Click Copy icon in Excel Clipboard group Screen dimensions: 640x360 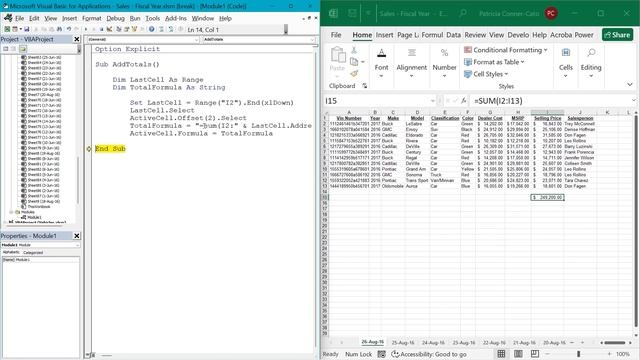click(x=354, y=62)
